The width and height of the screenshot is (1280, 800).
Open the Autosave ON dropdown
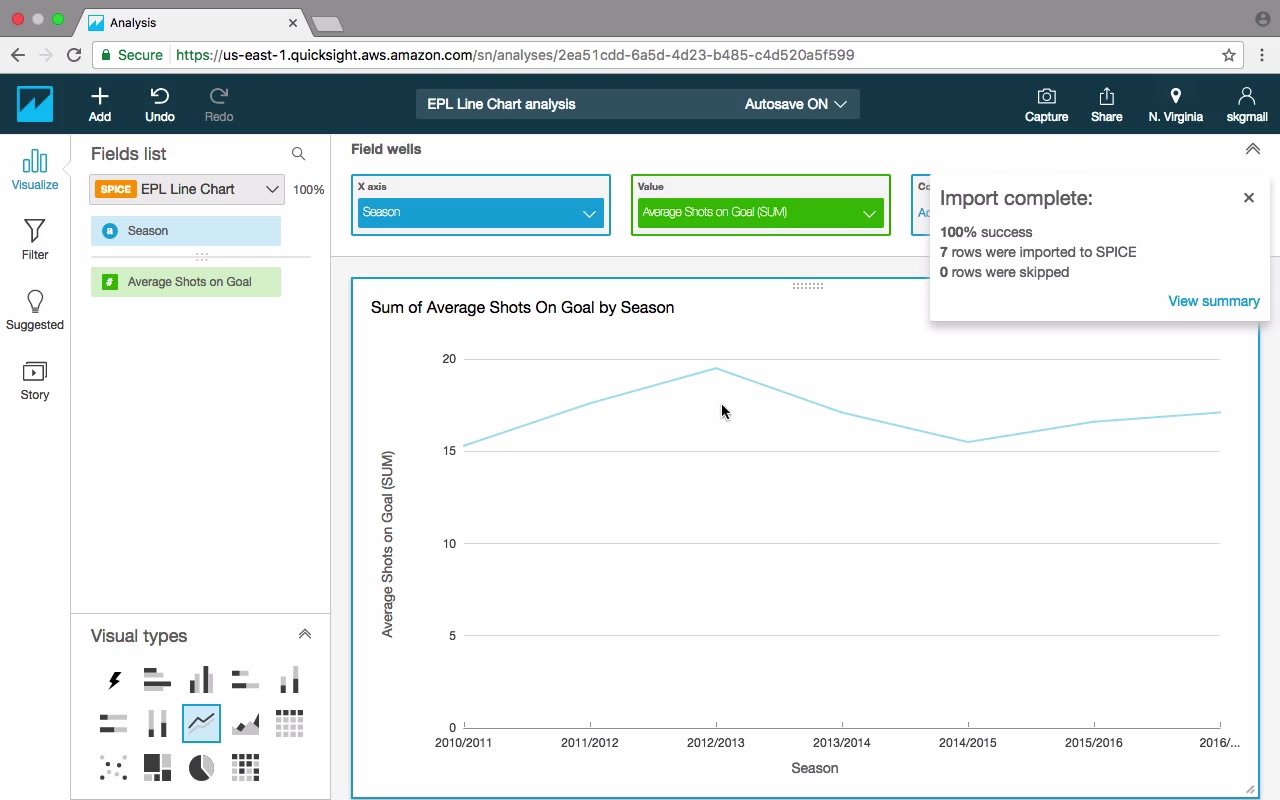pos(796,104)
